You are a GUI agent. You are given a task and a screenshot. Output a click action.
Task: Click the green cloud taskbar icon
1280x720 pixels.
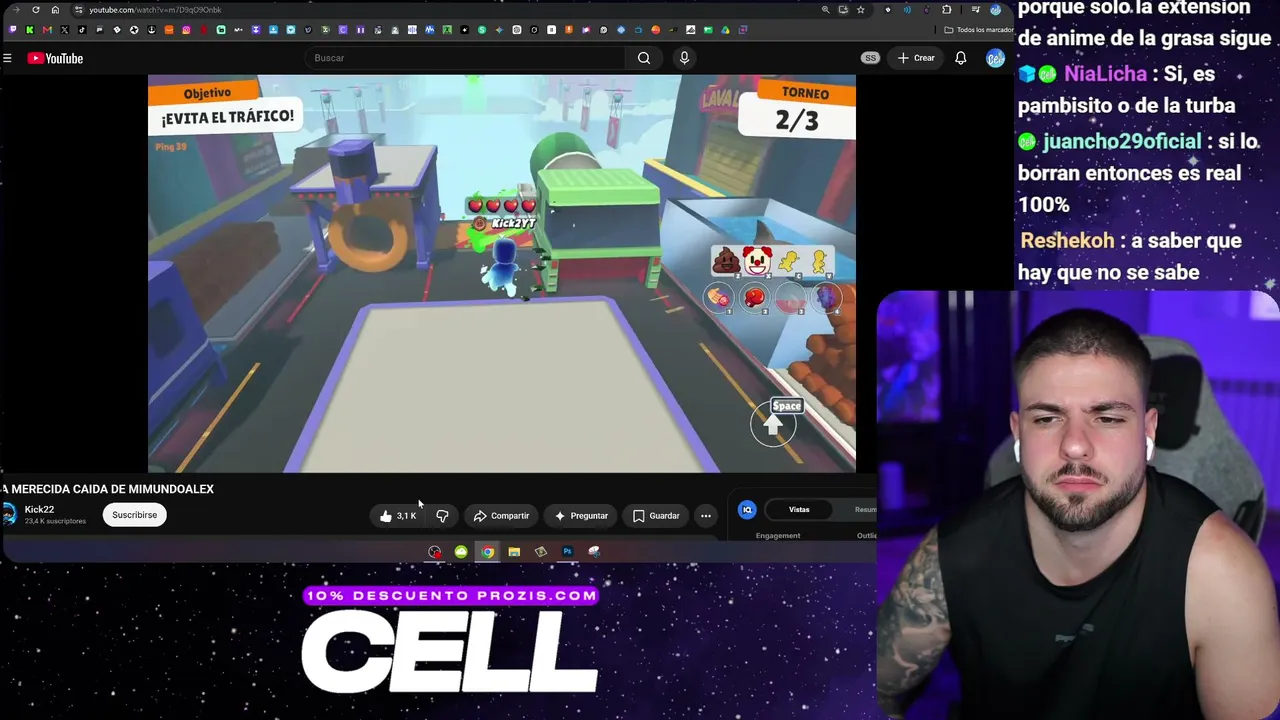[461, 551]
